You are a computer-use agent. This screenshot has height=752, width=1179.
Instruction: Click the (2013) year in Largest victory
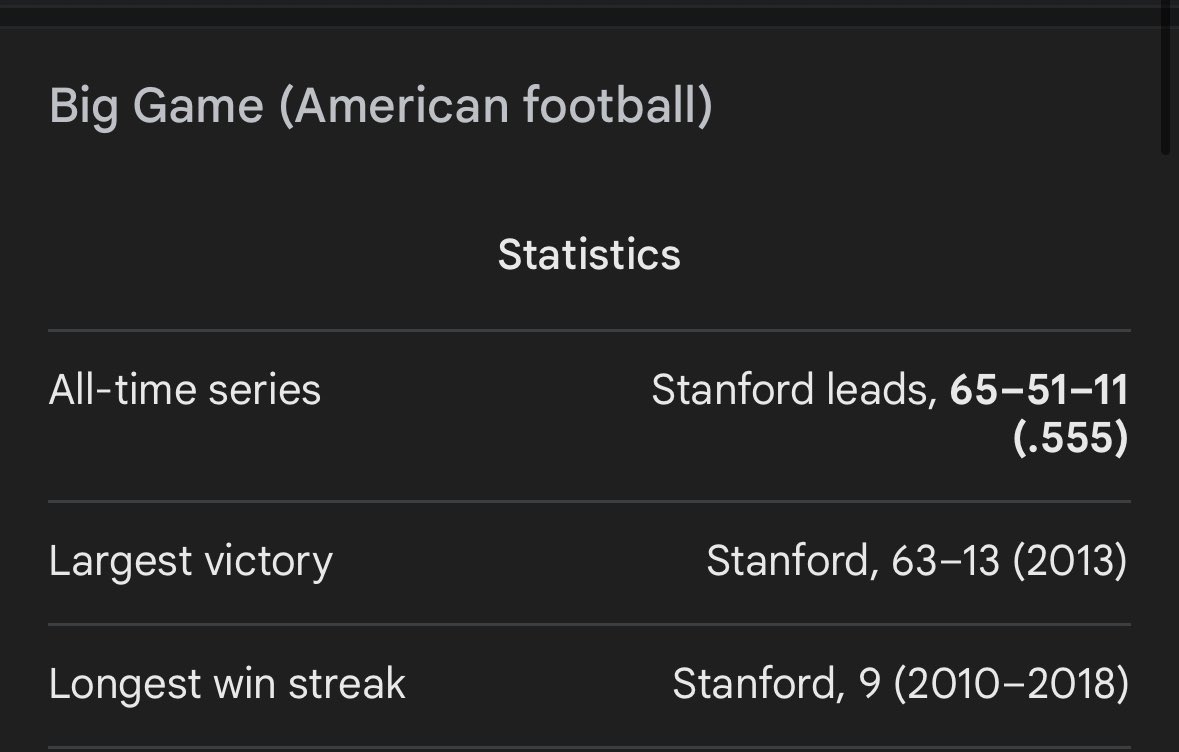coord(1071,561)
